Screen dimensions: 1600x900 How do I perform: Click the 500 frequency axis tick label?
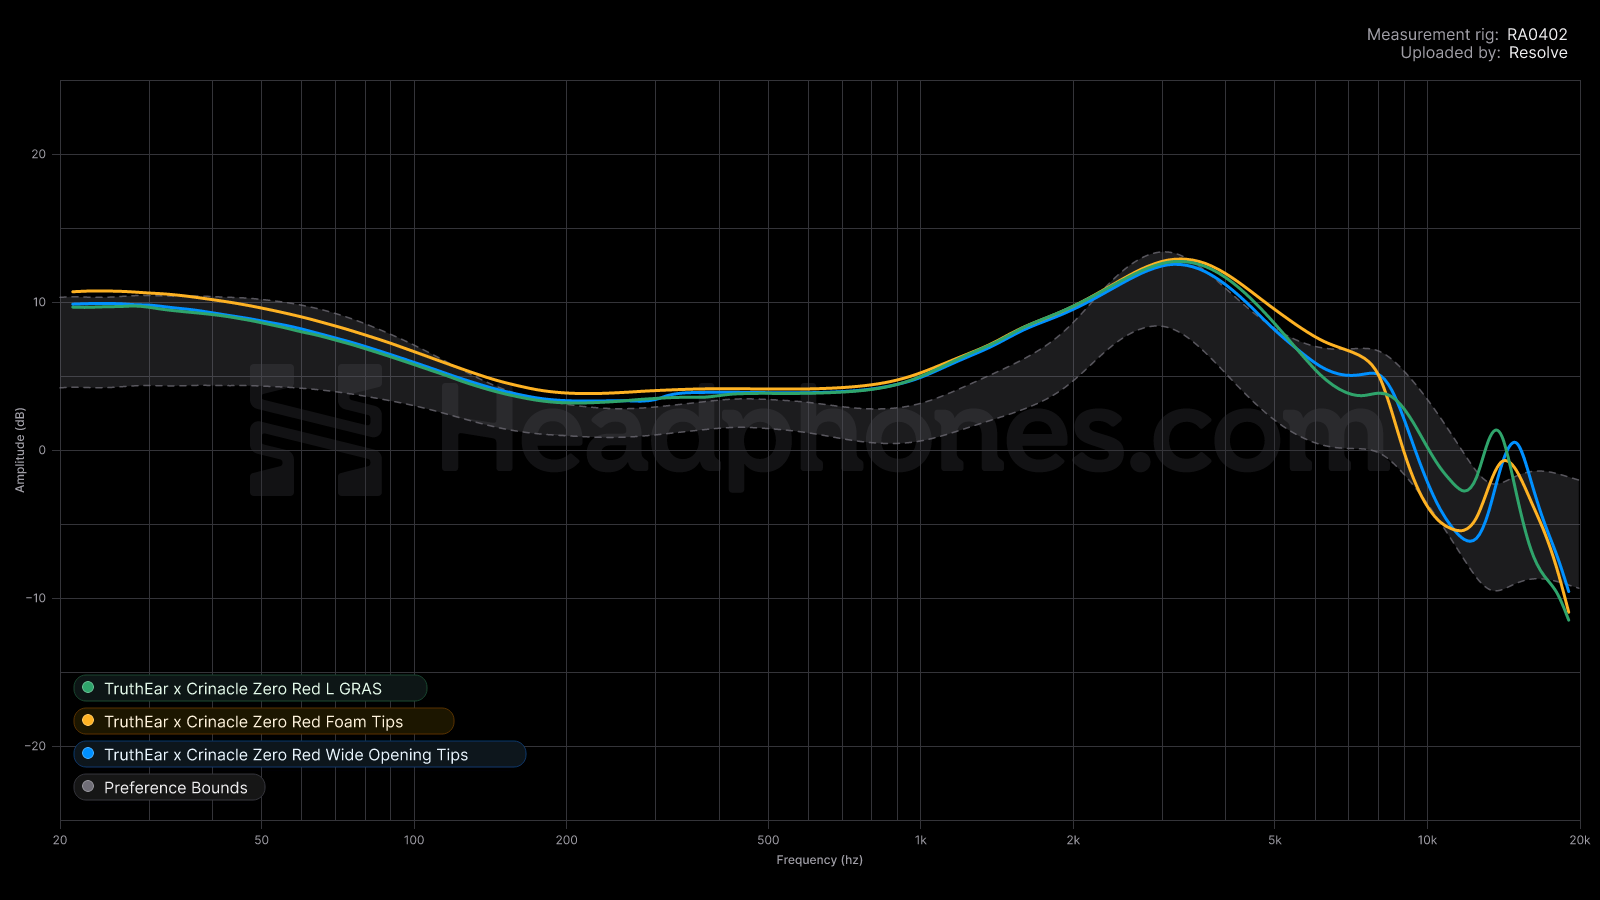pyautogui.click(x=768, y=840)
